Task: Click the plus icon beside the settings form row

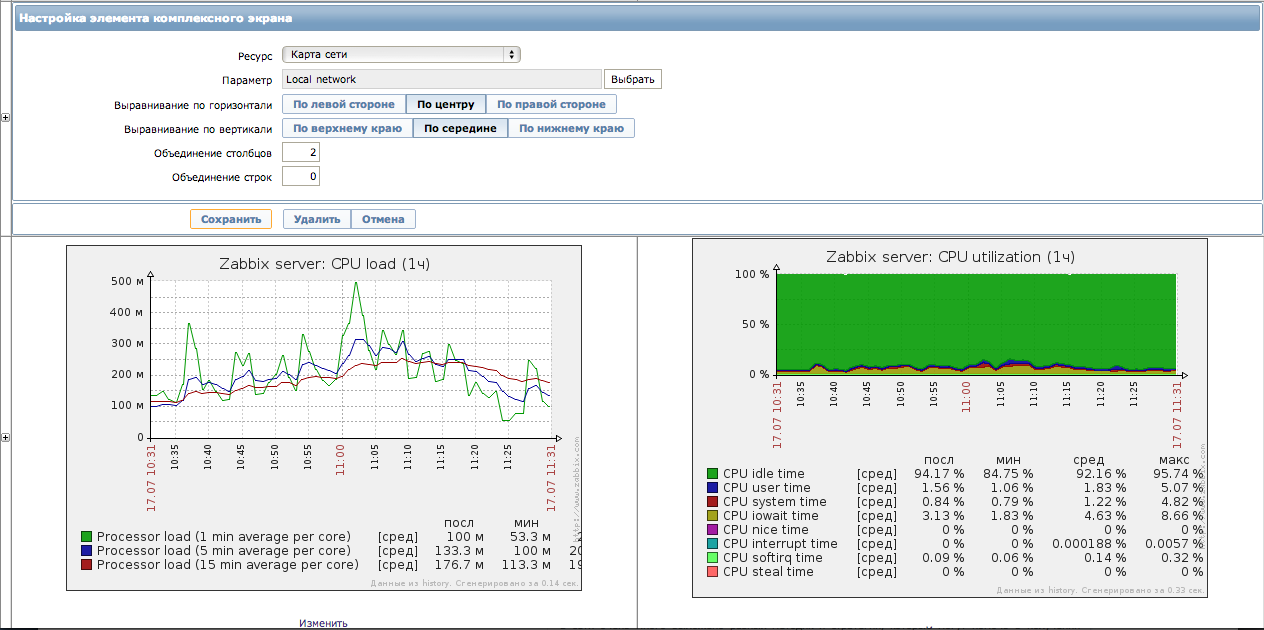Action: point(6,118)
